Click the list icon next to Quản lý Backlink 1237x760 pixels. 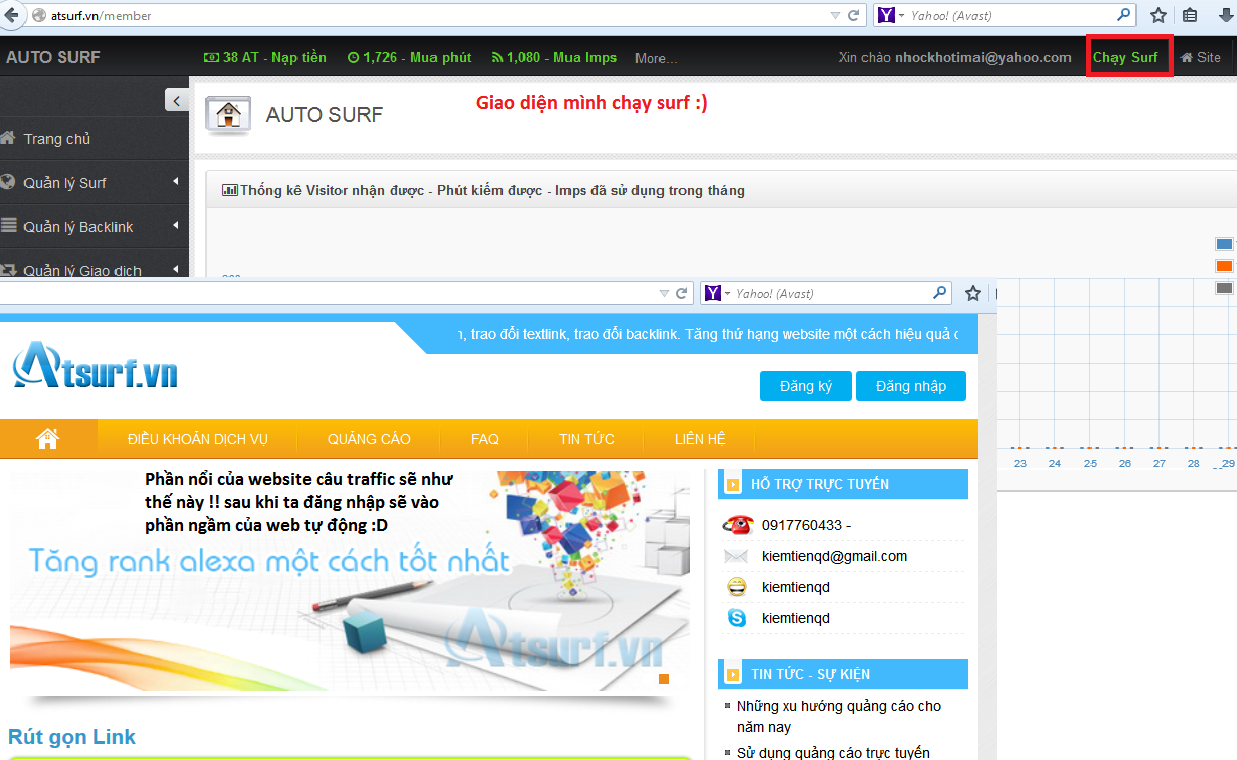click(8, 226)
